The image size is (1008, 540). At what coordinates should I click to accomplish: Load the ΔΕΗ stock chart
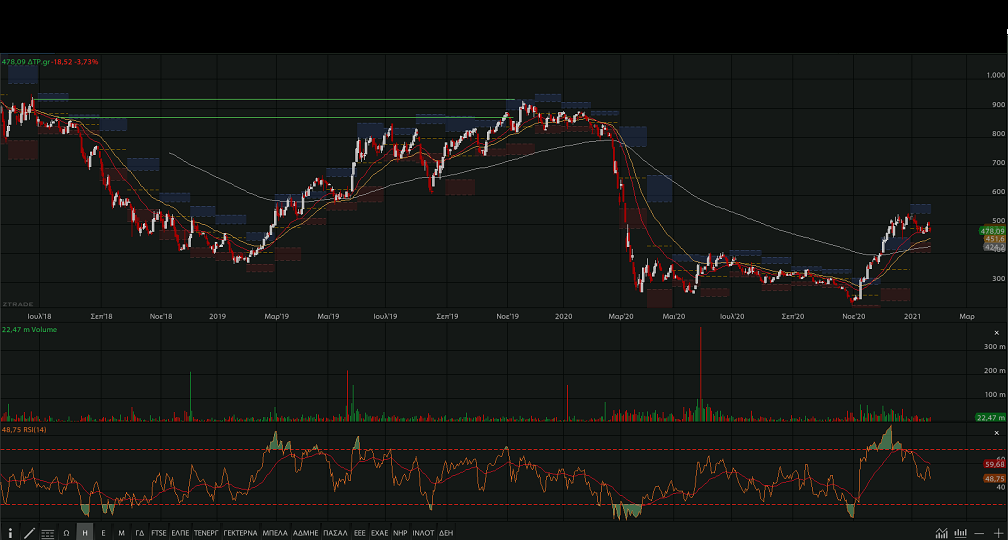(446, 533)
